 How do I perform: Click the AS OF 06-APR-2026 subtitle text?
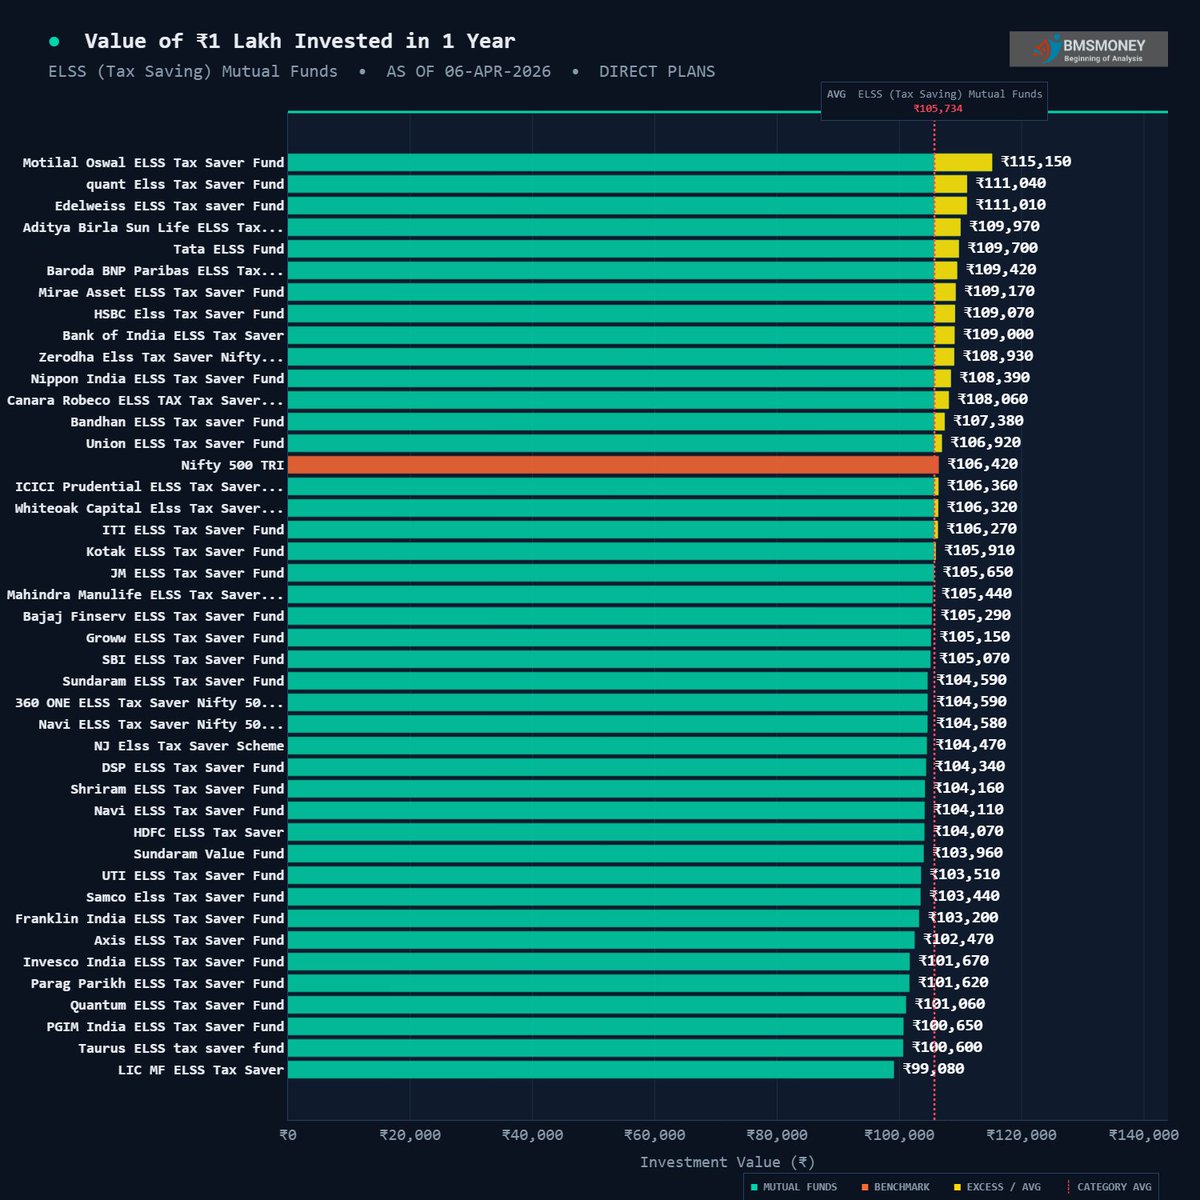469,72
